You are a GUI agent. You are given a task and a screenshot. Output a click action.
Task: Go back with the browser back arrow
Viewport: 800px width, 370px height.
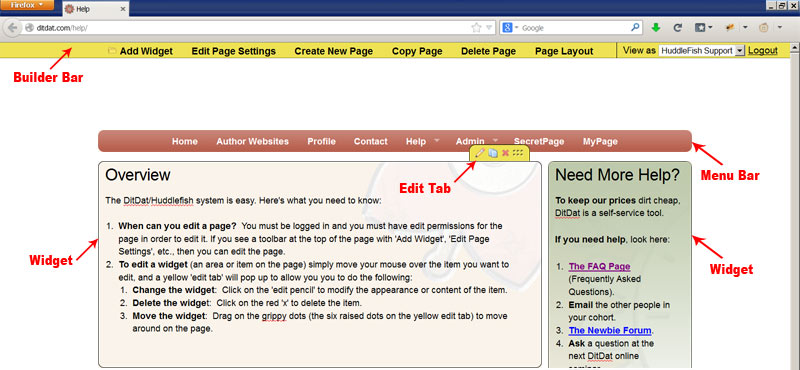[x=13, y=28]
